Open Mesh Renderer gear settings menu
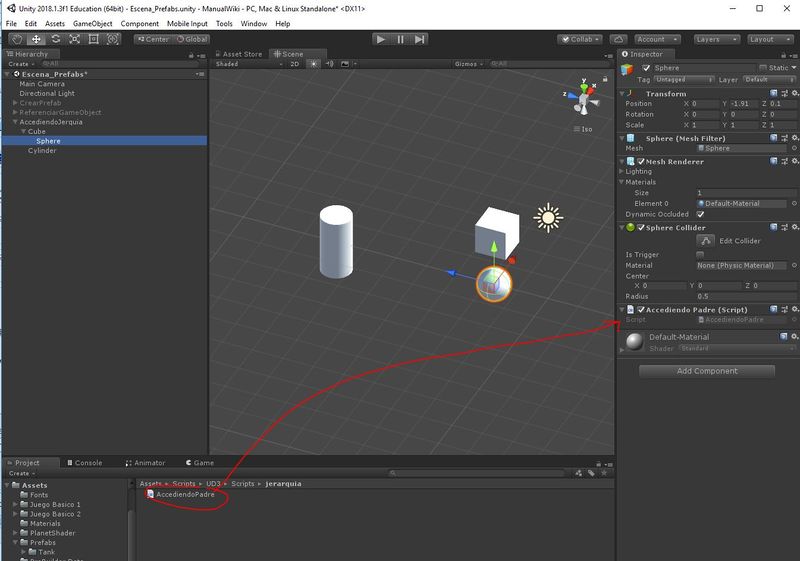 coord(794,161)
